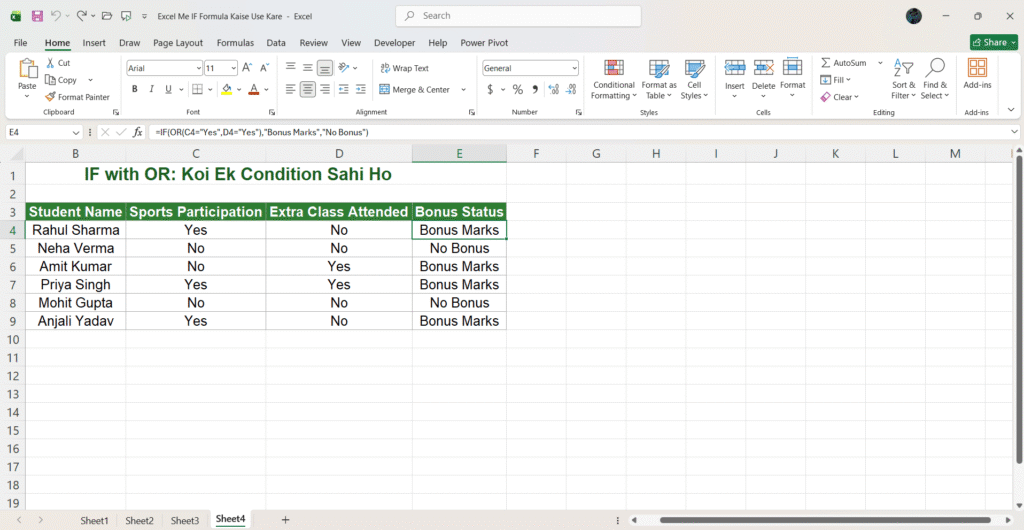The width and height of the screenshot is (1024, 530).
Task: Increase font size with larger A icon
Action: pyautogui.click(x=247, y=68)
